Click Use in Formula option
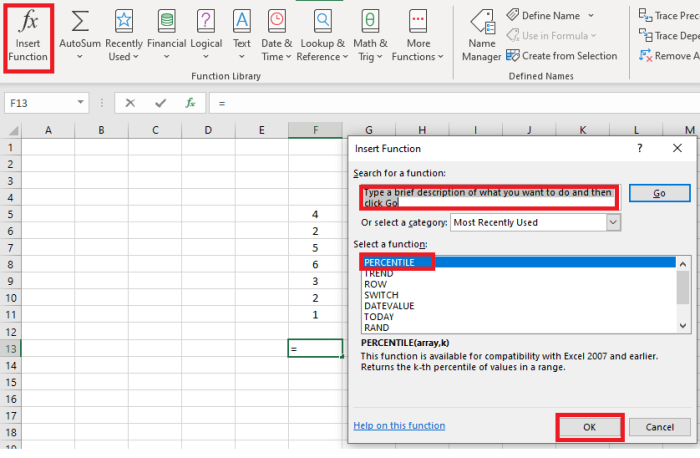 551,36
